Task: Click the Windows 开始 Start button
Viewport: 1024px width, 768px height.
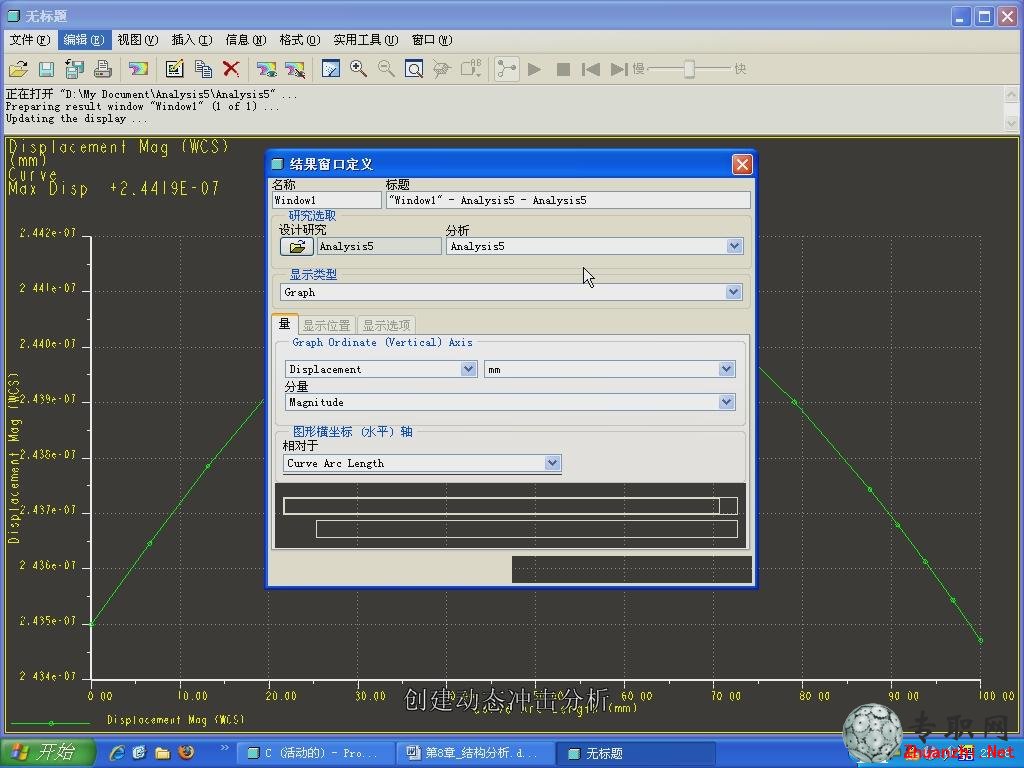Action: point(48,753)
